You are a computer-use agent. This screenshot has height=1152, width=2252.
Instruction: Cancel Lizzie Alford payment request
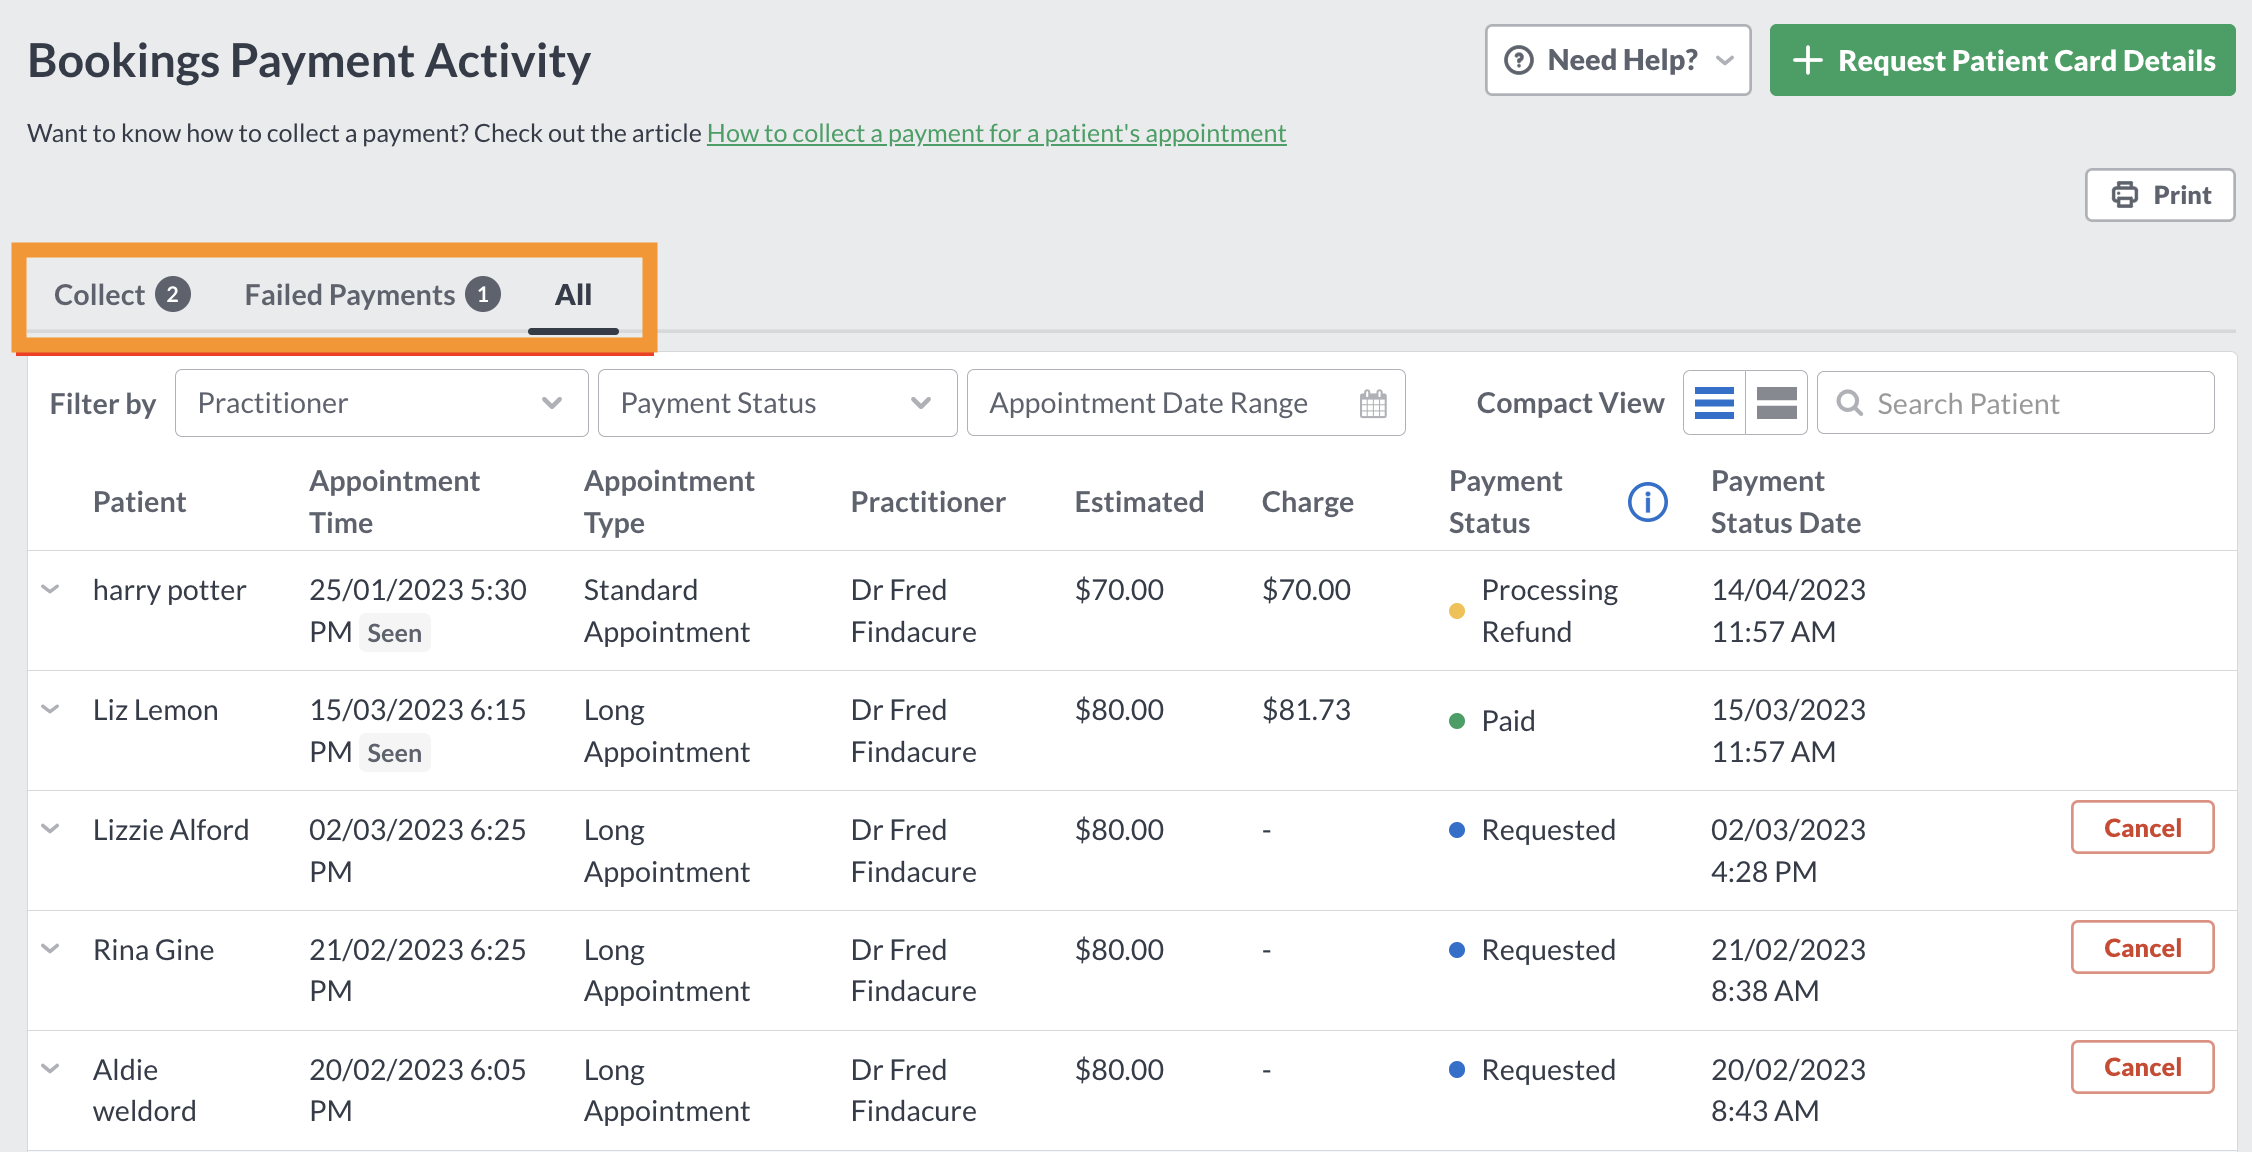[2142, 828]
